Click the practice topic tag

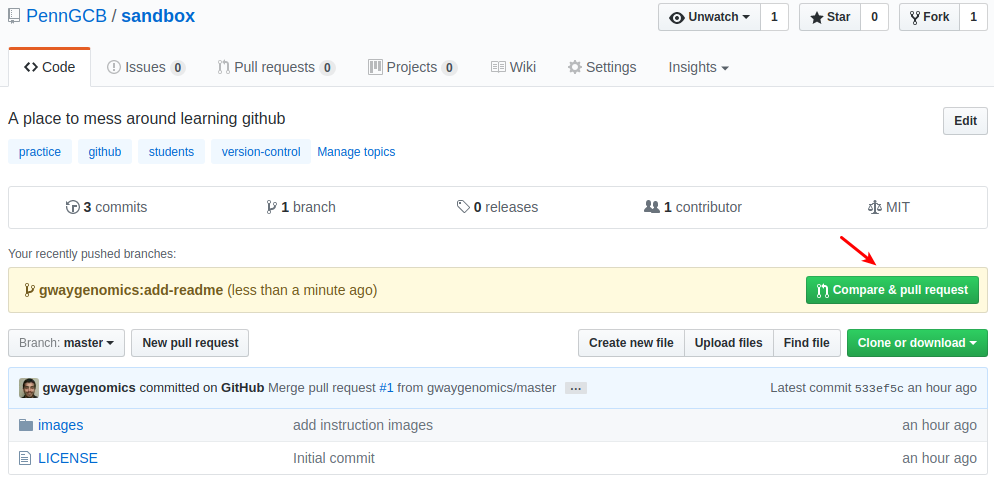click(40, 152)
